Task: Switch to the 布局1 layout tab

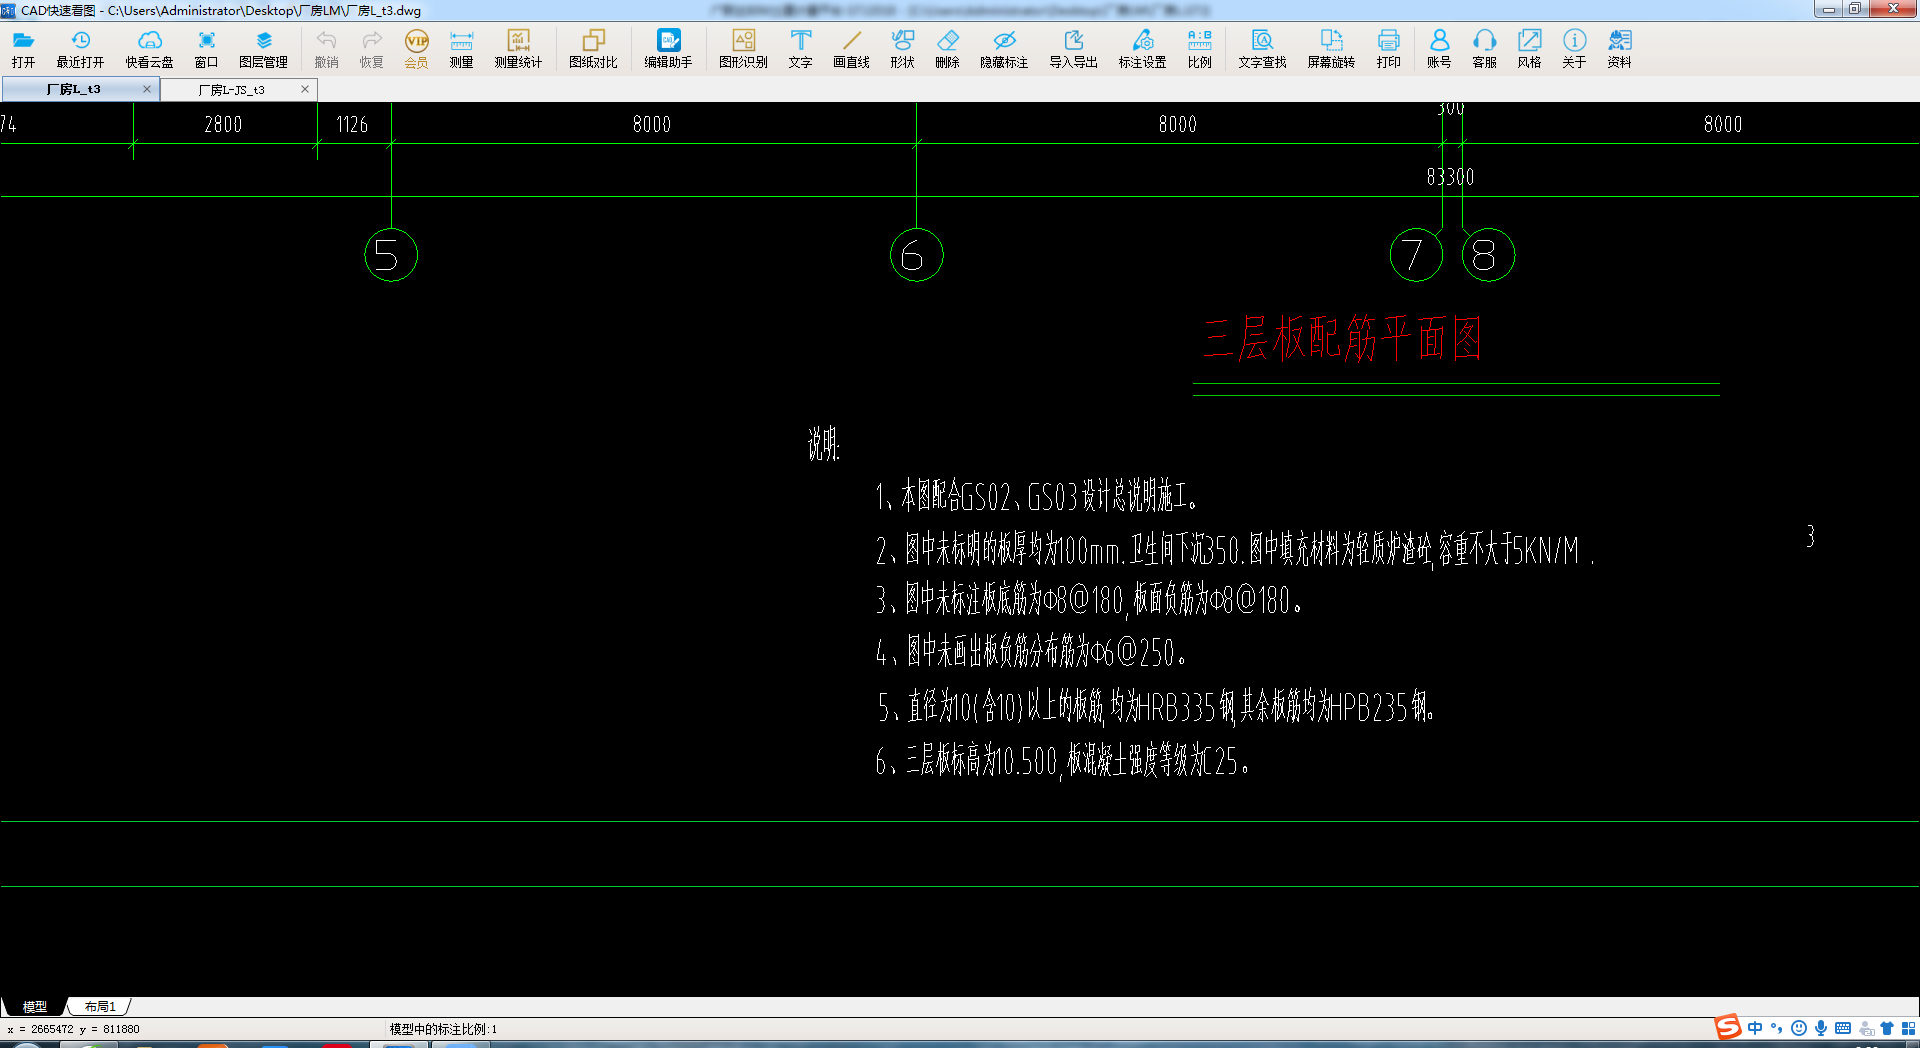Action: [x=100, y=1006]
